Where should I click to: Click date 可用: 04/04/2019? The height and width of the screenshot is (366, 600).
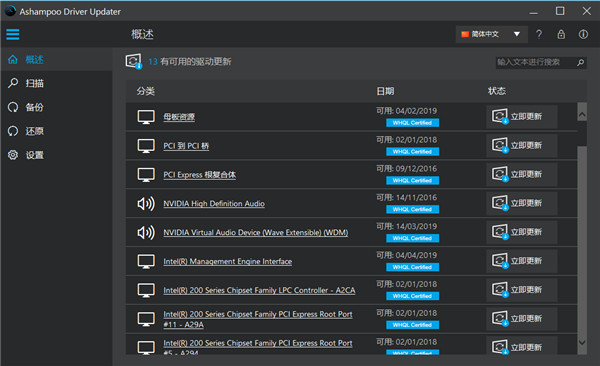406,255
